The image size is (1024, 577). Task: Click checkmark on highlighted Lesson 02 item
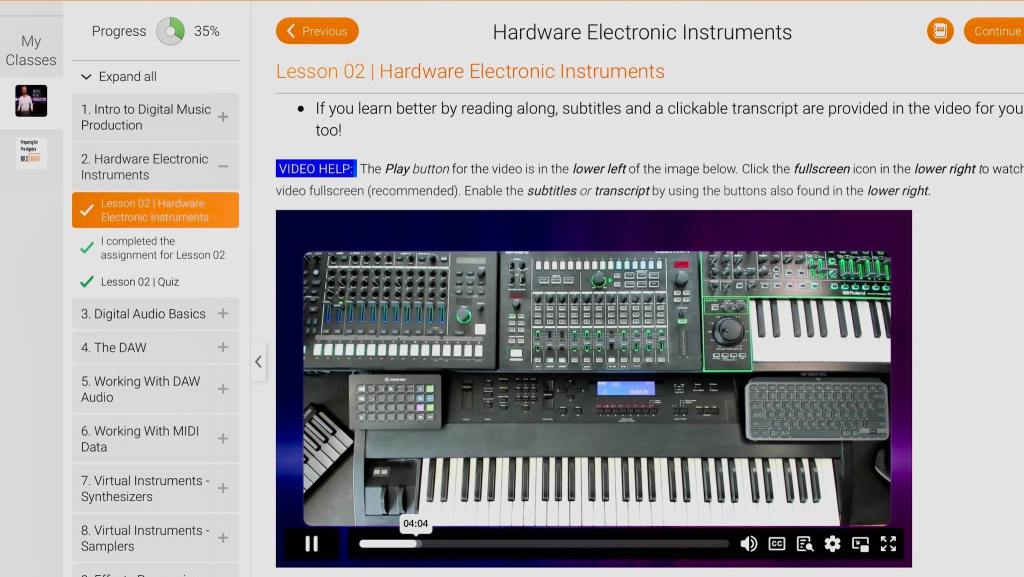[87, 210]
